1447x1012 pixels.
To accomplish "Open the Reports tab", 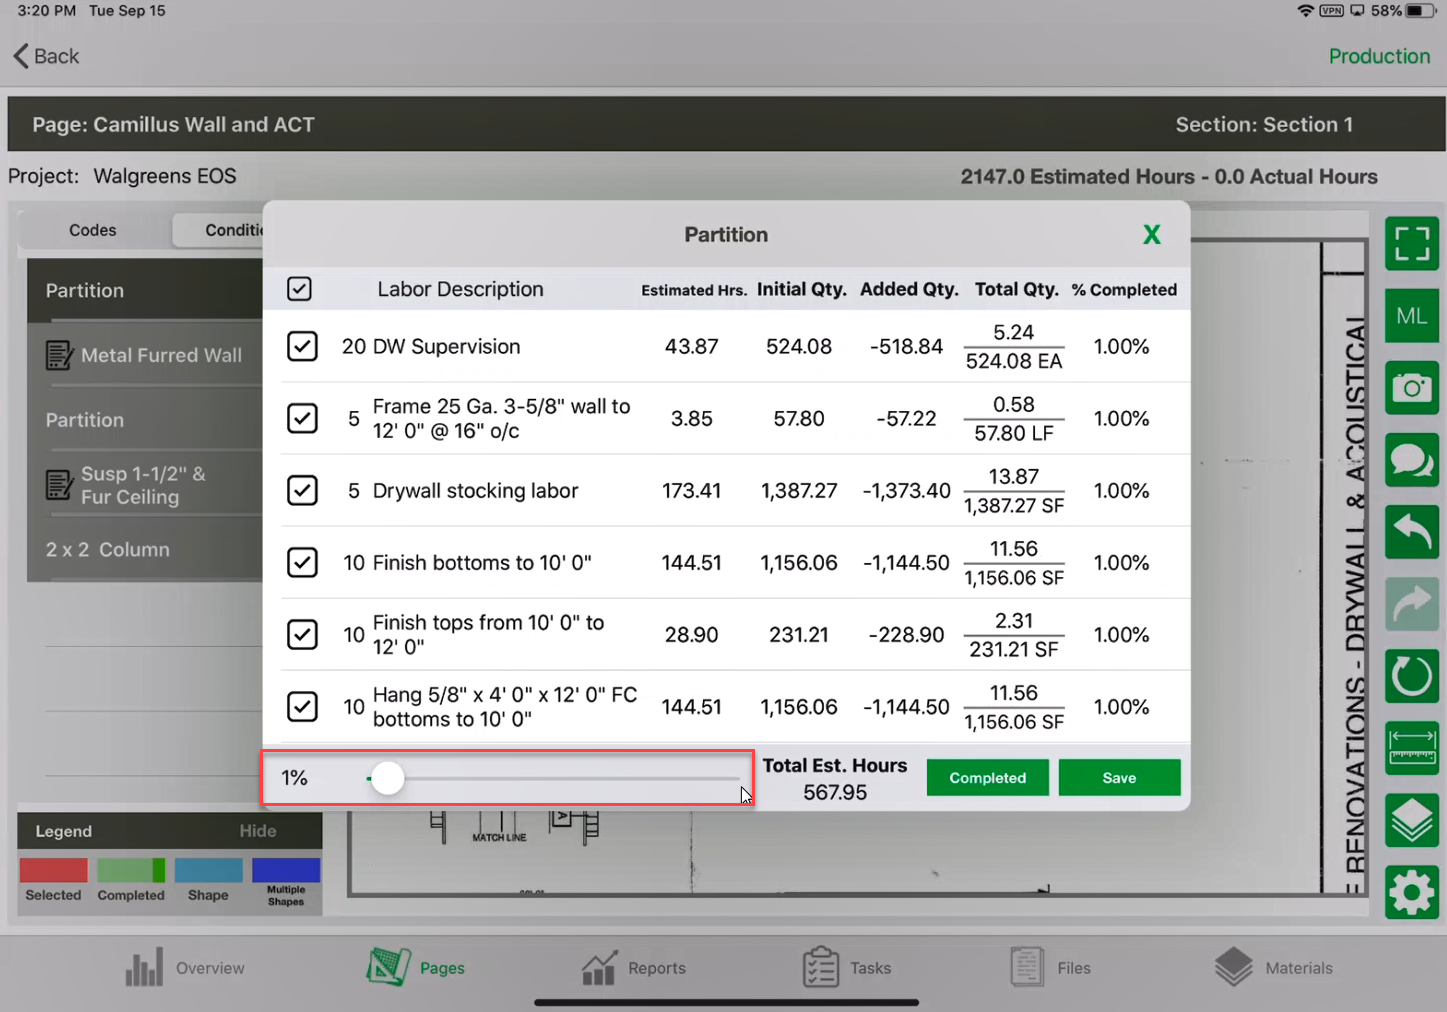I will (634, 968).
